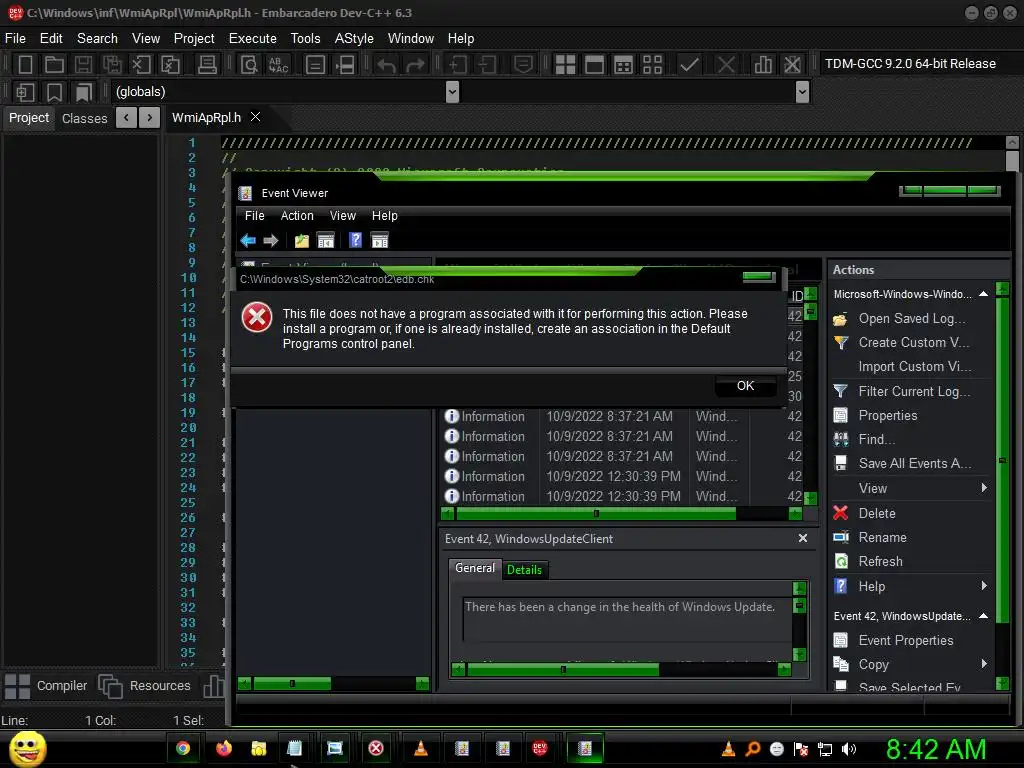Image resolution: width=1024 pixels, height=768 pixels.
Task: Click the back arrow in Event Viewer toolbar
Action: coord(248,241)
